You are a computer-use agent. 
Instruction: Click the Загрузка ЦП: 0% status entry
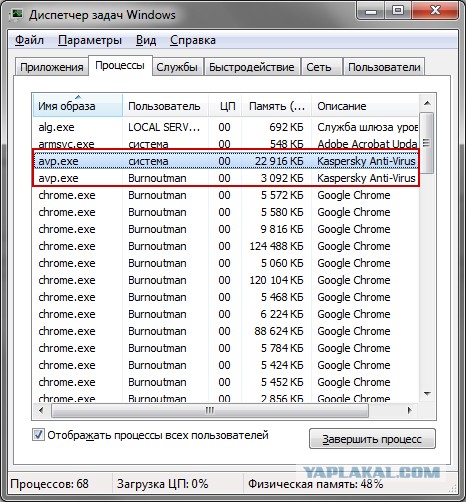[162, 484]
